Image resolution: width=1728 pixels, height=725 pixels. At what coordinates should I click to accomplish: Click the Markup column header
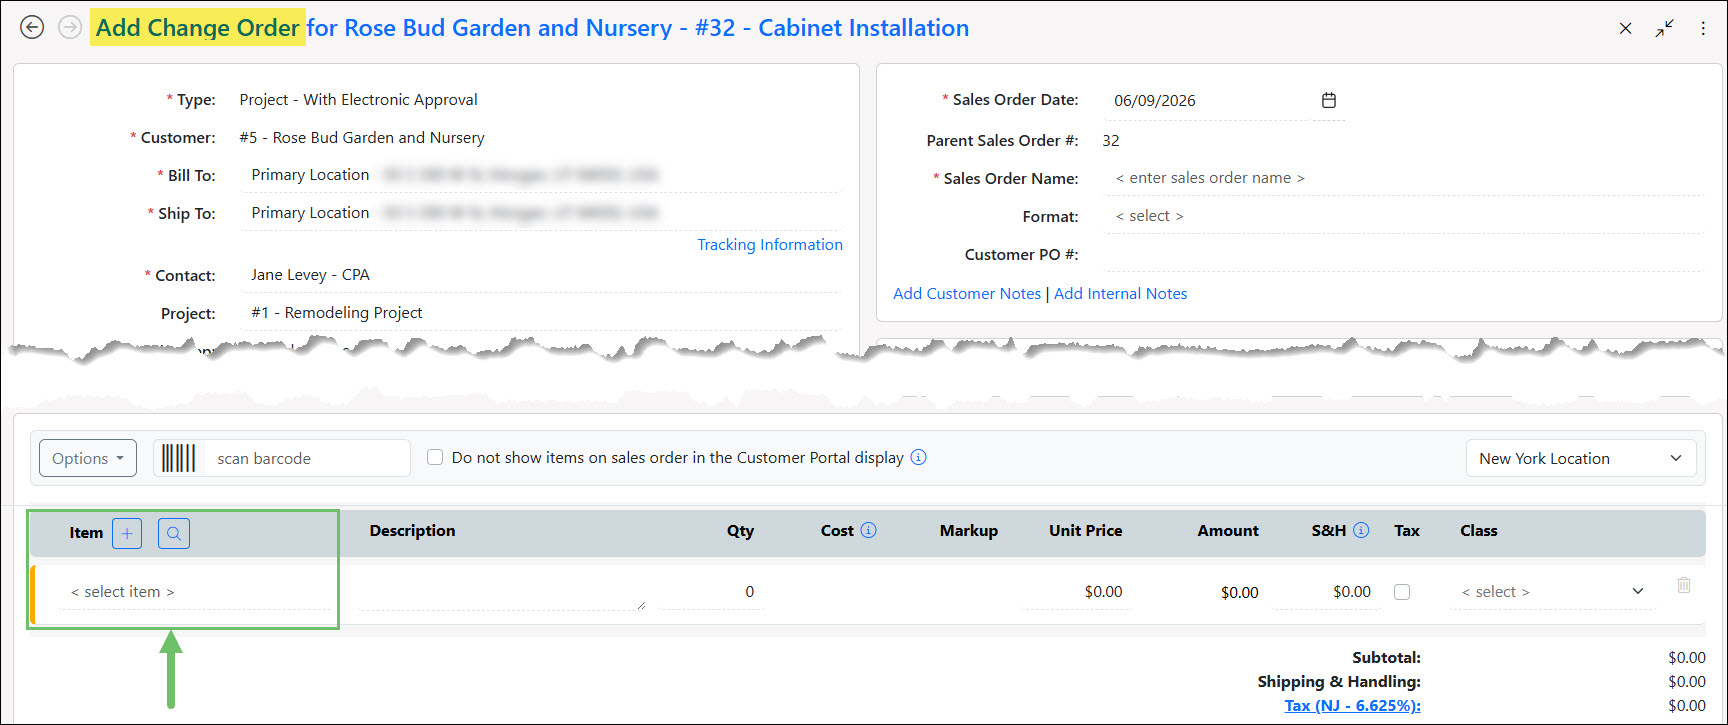(968, 531)
